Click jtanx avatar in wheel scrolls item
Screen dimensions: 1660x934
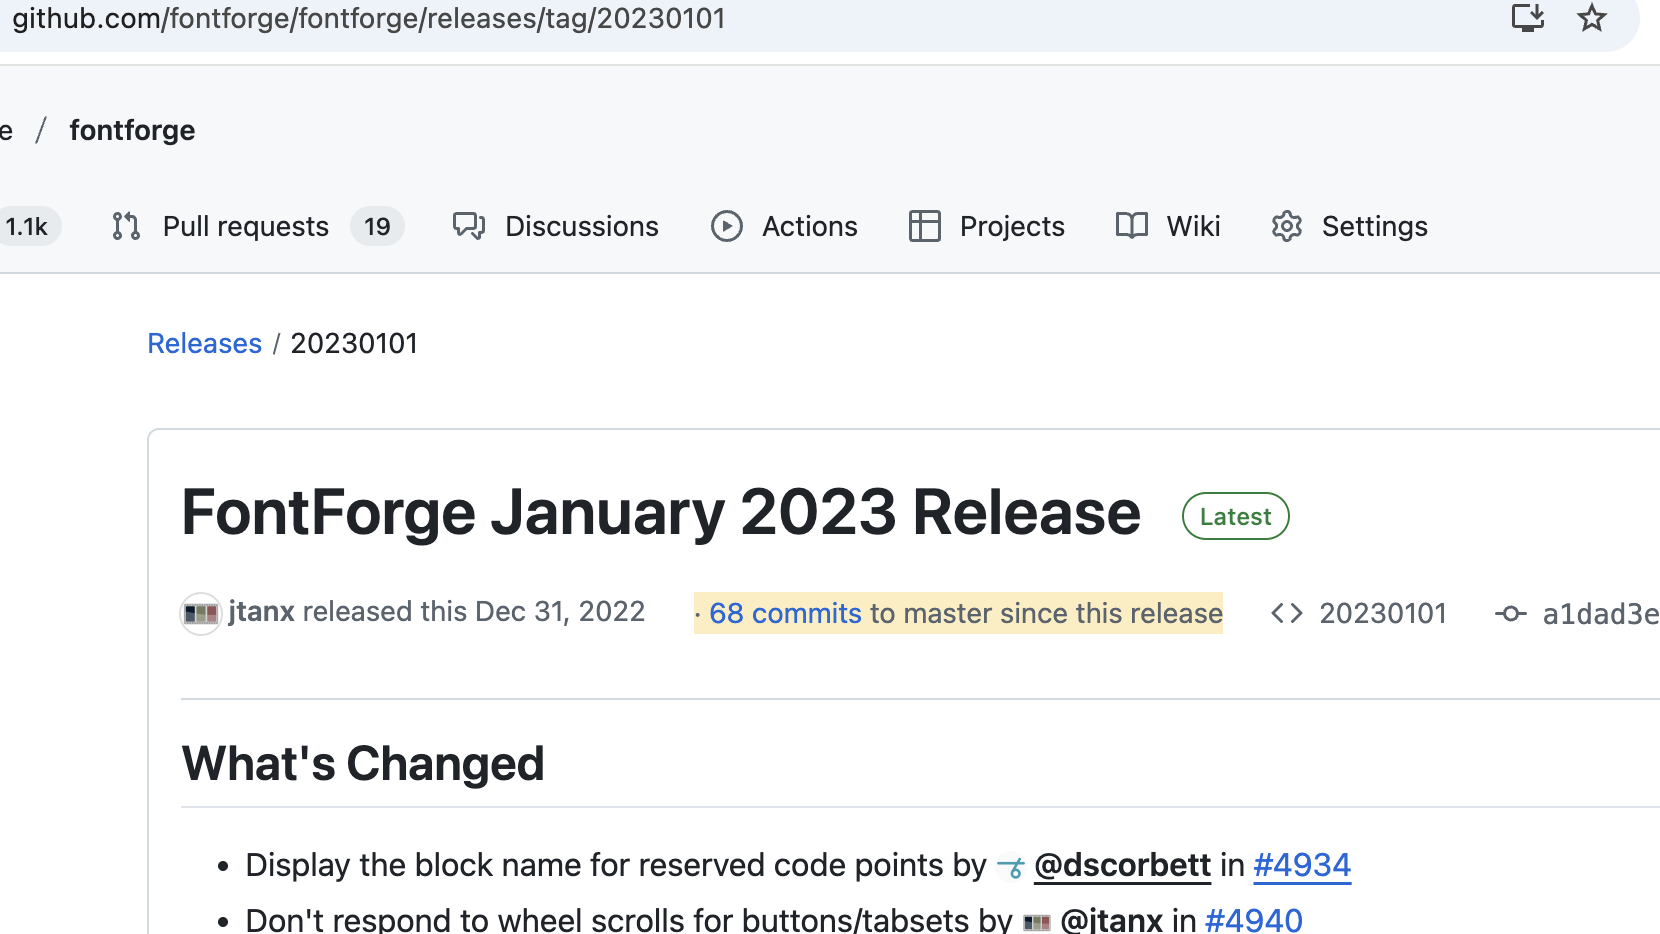click(1037, 922)
